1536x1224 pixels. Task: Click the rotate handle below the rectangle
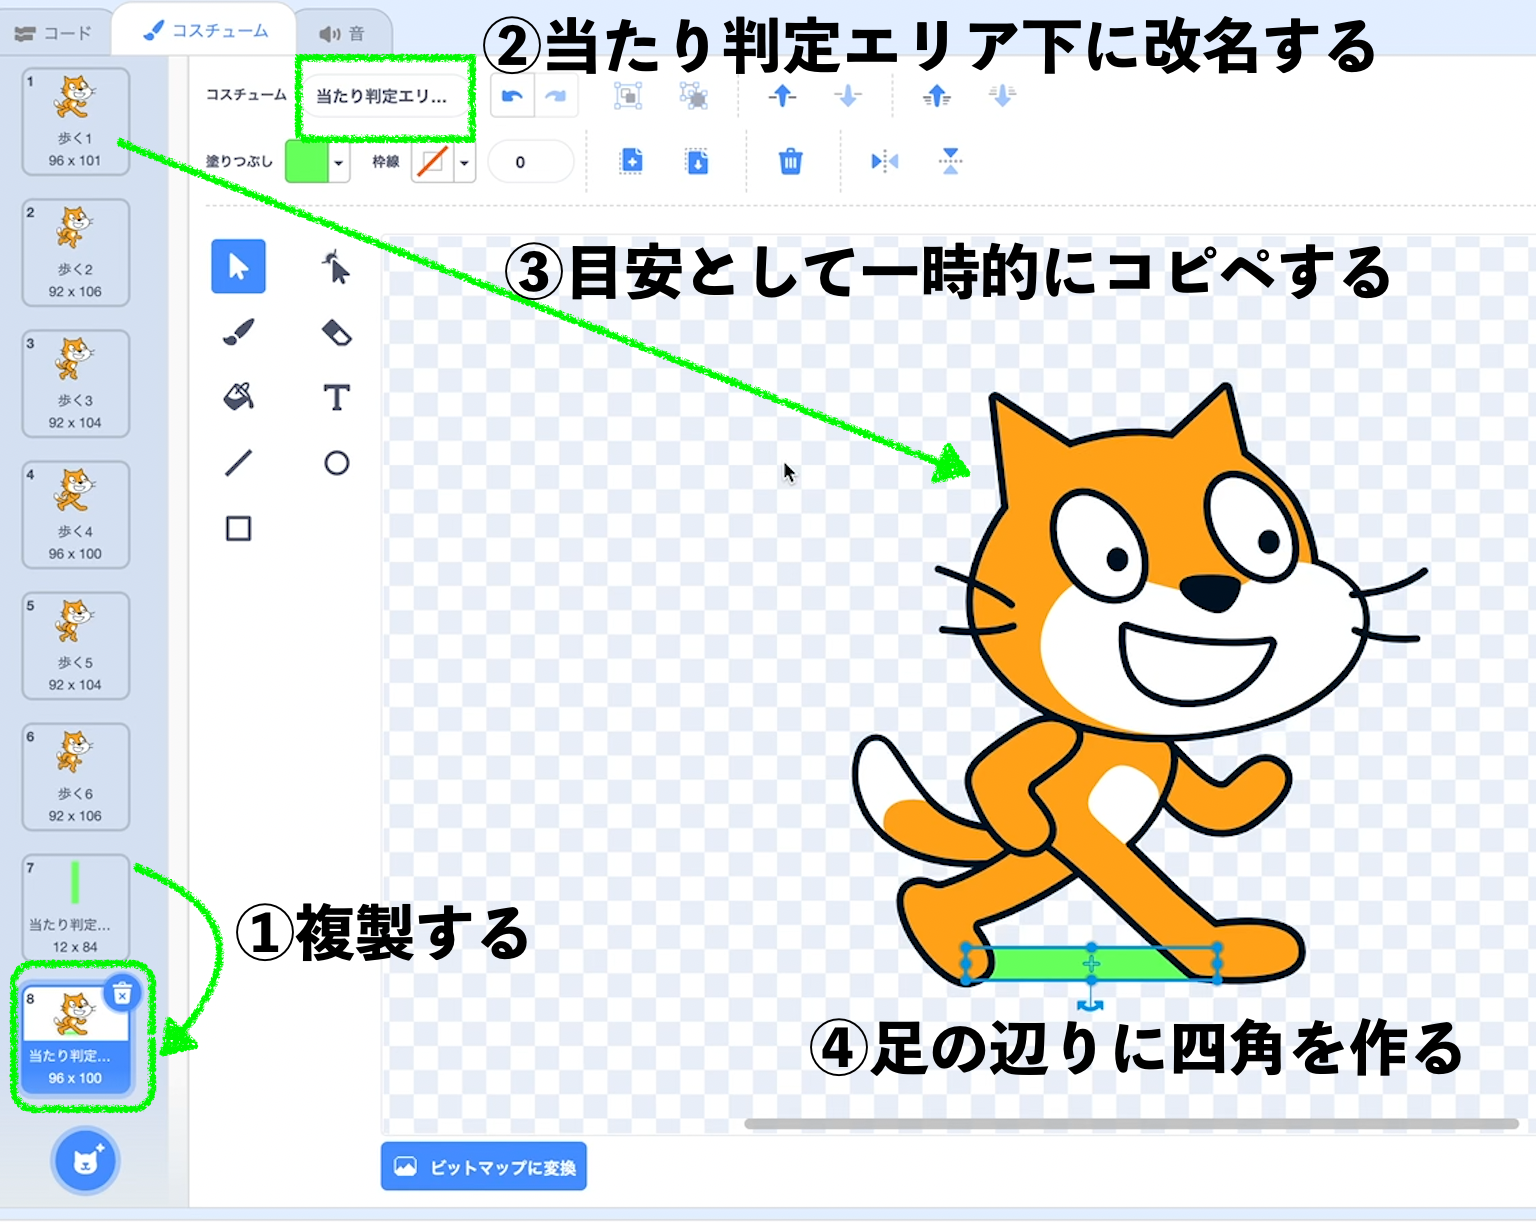pyautogui.click(x=1091, y=1005)
